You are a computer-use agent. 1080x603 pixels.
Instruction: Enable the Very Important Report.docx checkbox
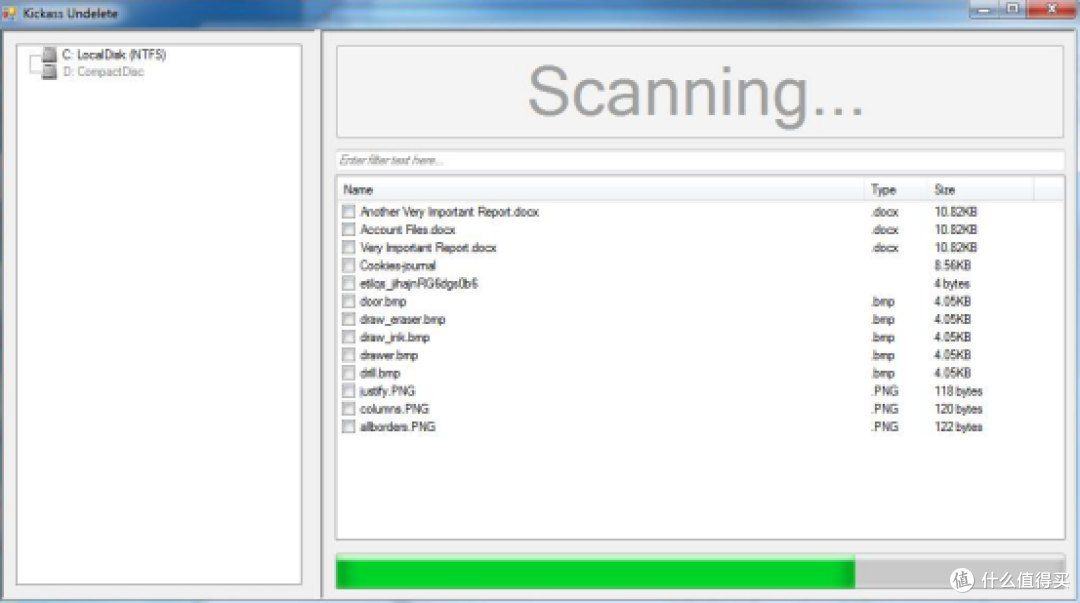[x=349, y=247]
